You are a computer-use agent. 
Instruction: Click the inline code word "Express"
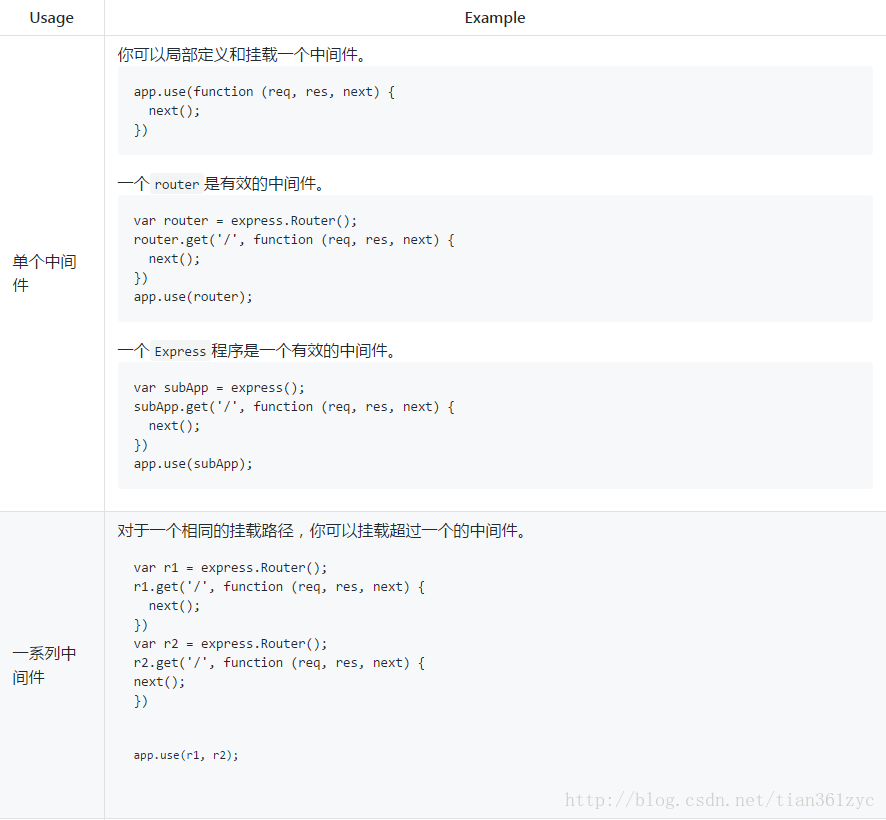(x=180, y=352)
